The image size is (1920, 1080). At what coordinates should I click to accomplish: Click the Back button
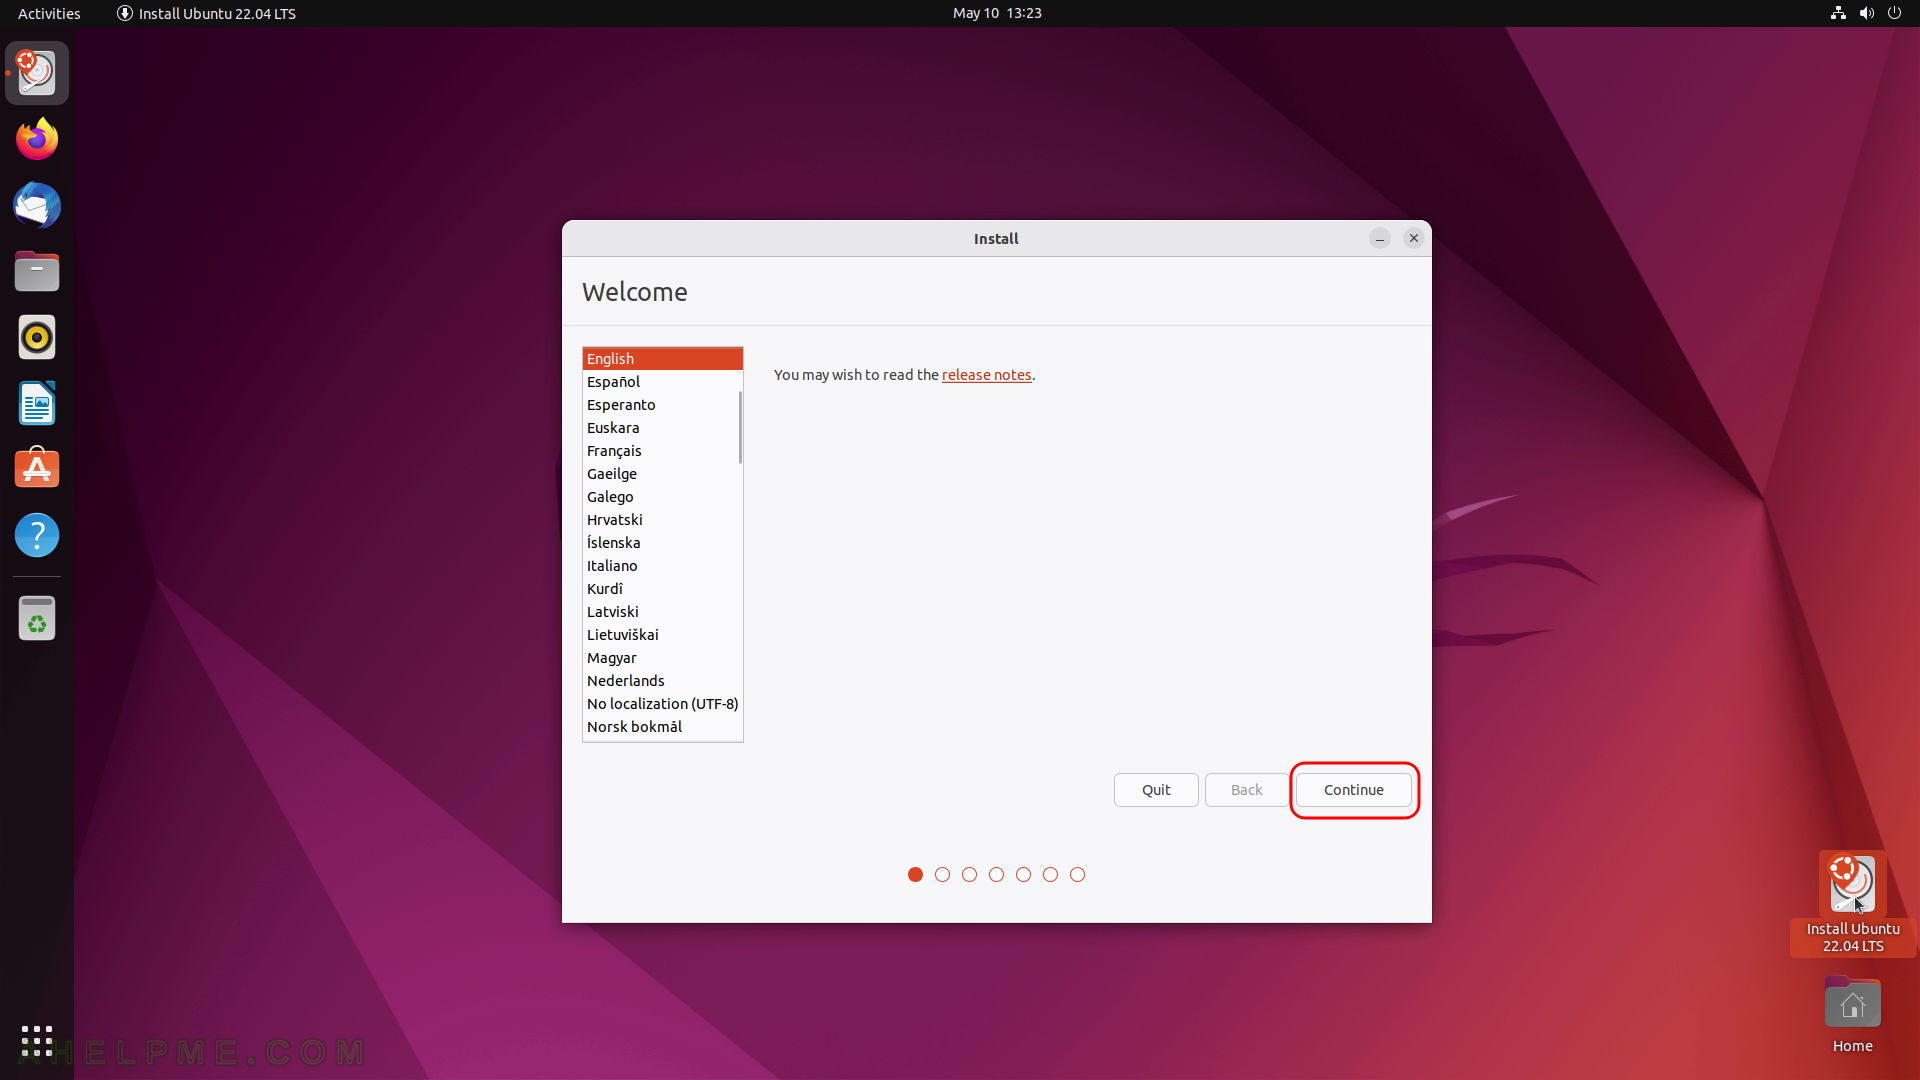coord(1246,790)
